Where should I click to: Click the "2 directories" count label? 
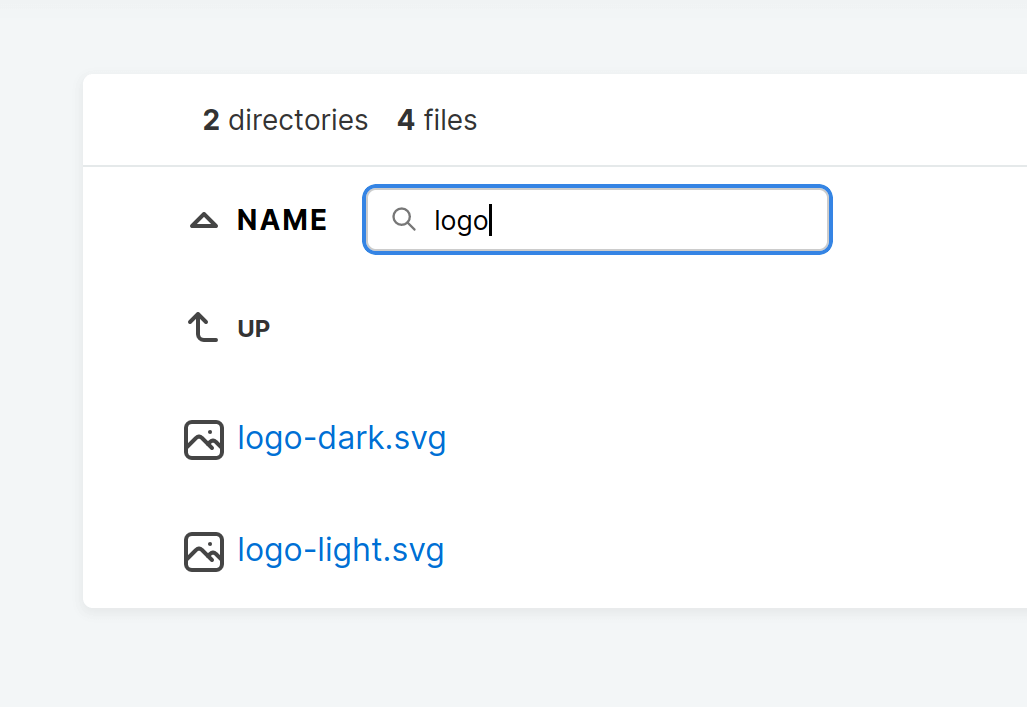(285, 120)
